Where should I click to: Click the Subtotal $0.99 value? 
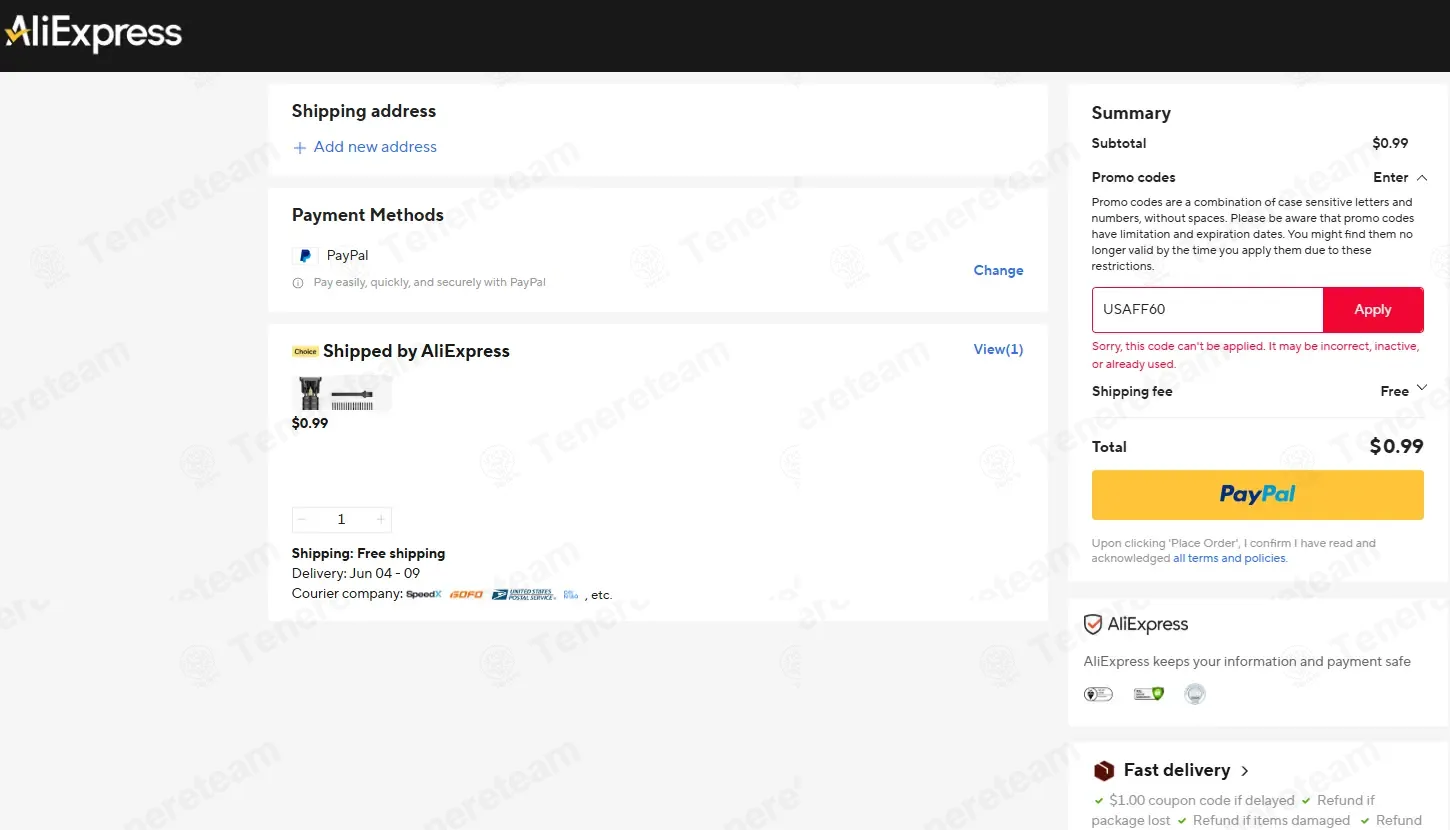1390,143
